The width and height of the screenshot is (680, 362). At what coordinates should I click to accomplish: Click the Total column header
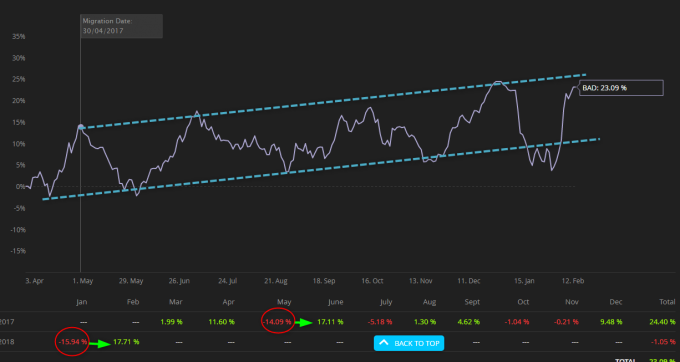(x=667, y=302)
